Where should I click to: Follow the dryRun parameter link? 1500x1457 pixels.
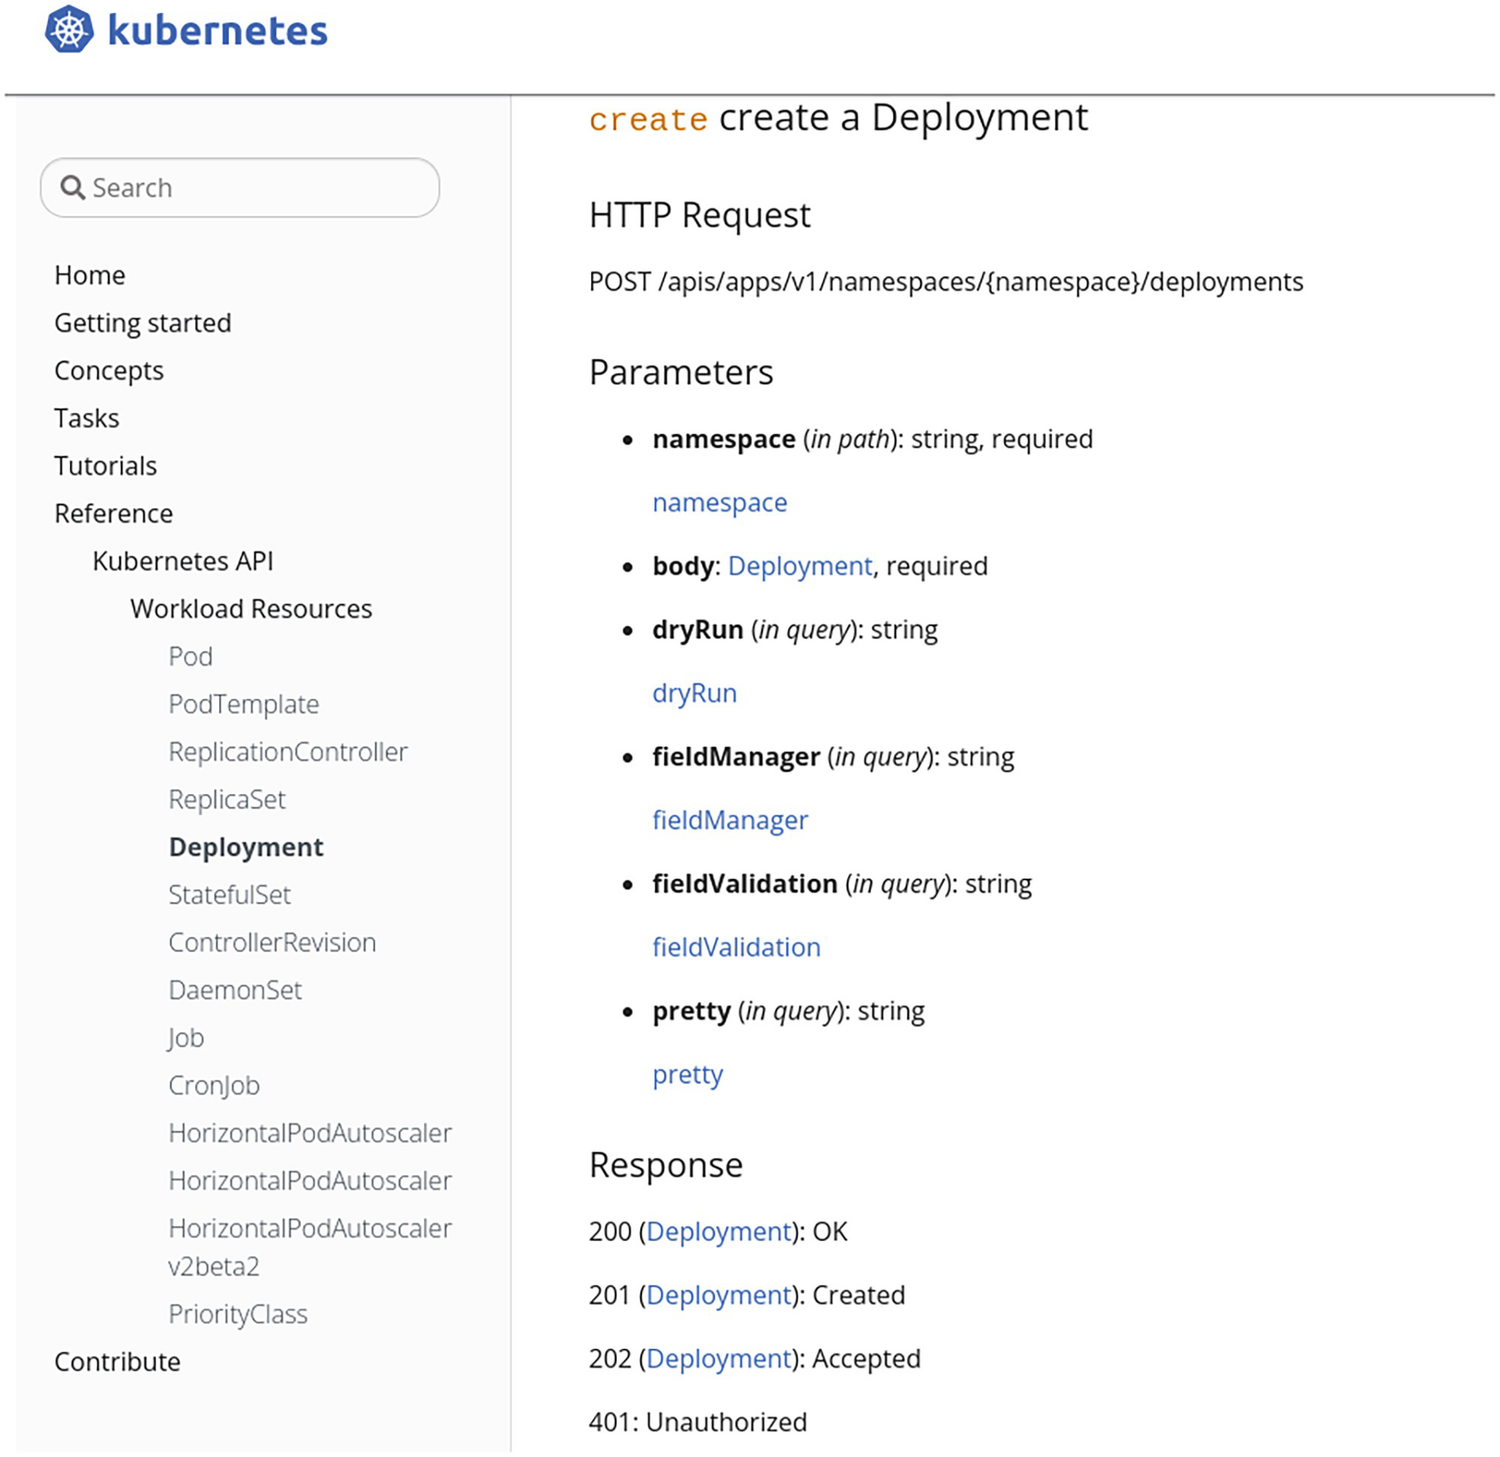pos(695,693)
